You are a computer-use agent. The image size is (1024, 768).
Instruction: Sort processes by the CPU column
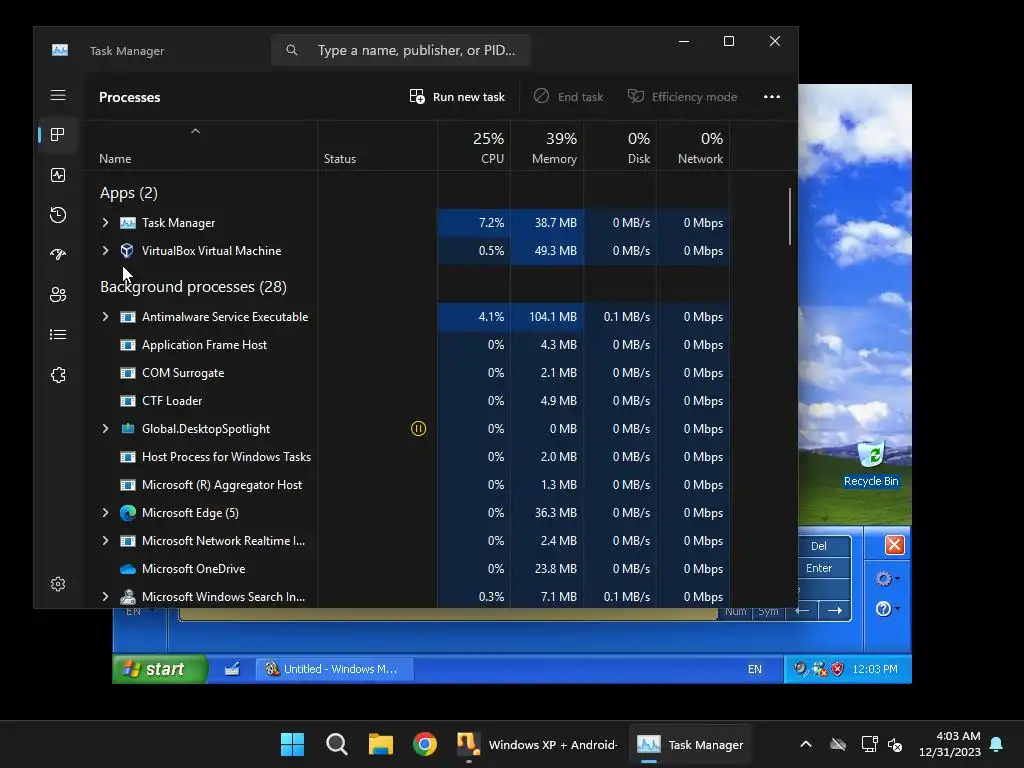tap(474, 147)
